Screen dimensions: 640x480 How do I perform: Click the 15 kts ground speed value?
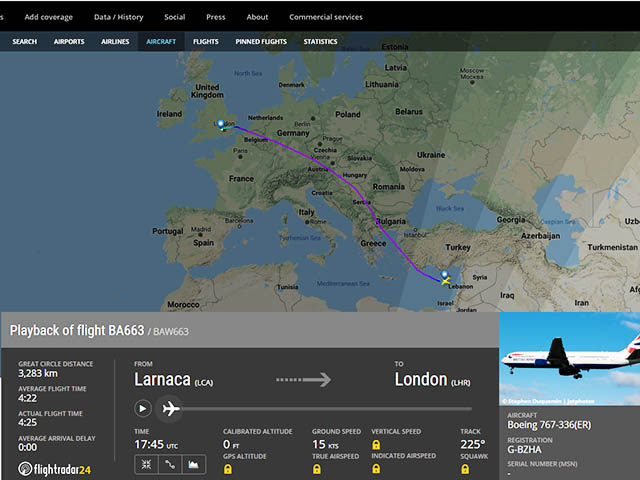(325, 444)
